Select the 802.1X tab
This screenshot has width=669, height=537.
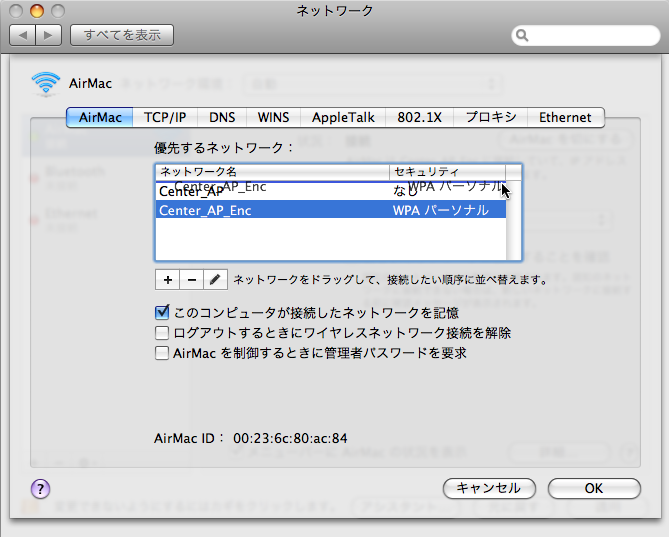tap(419, 117)
